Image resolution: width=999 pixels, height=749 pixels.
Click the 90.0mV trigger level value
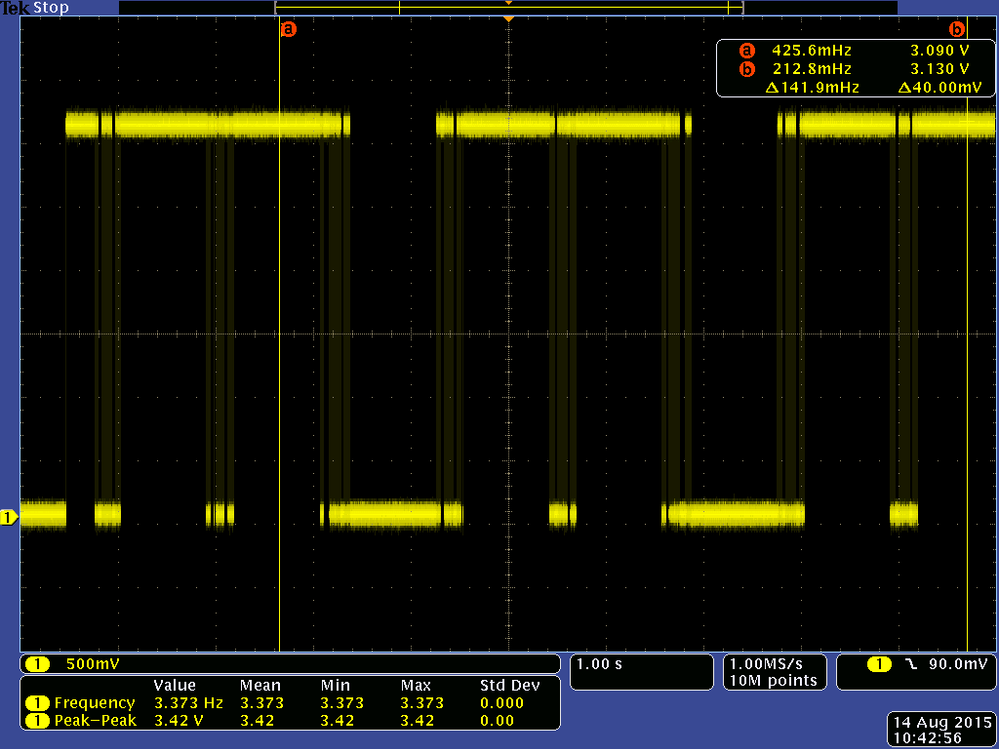(958, 665)
